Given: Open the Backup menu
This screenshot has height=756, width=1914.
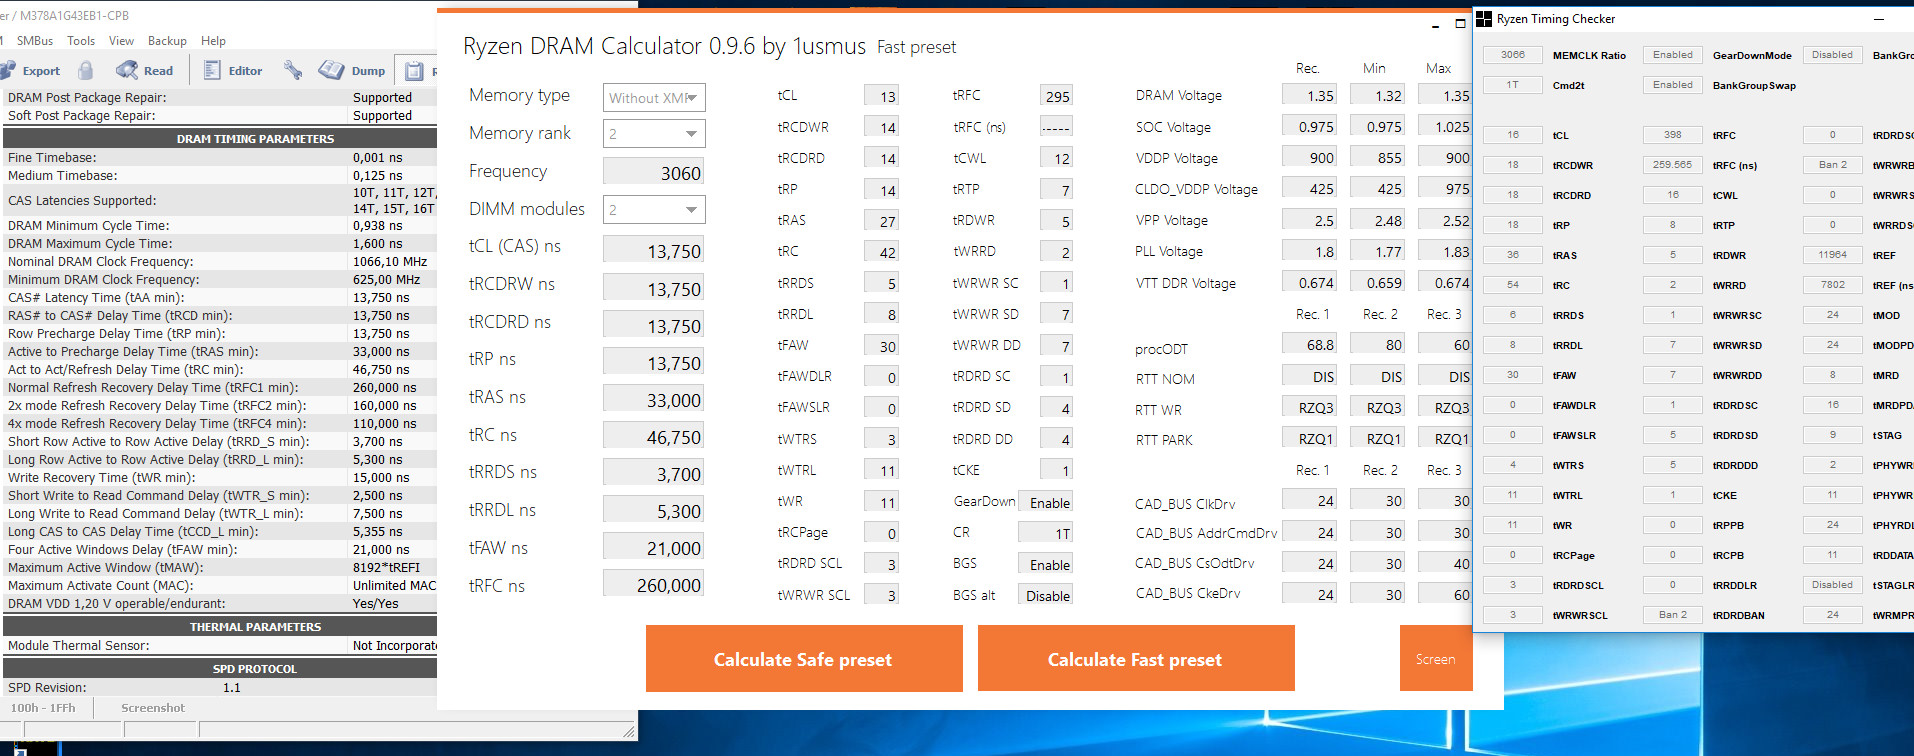Looking at the screenshot, I should tap(167, 41).
